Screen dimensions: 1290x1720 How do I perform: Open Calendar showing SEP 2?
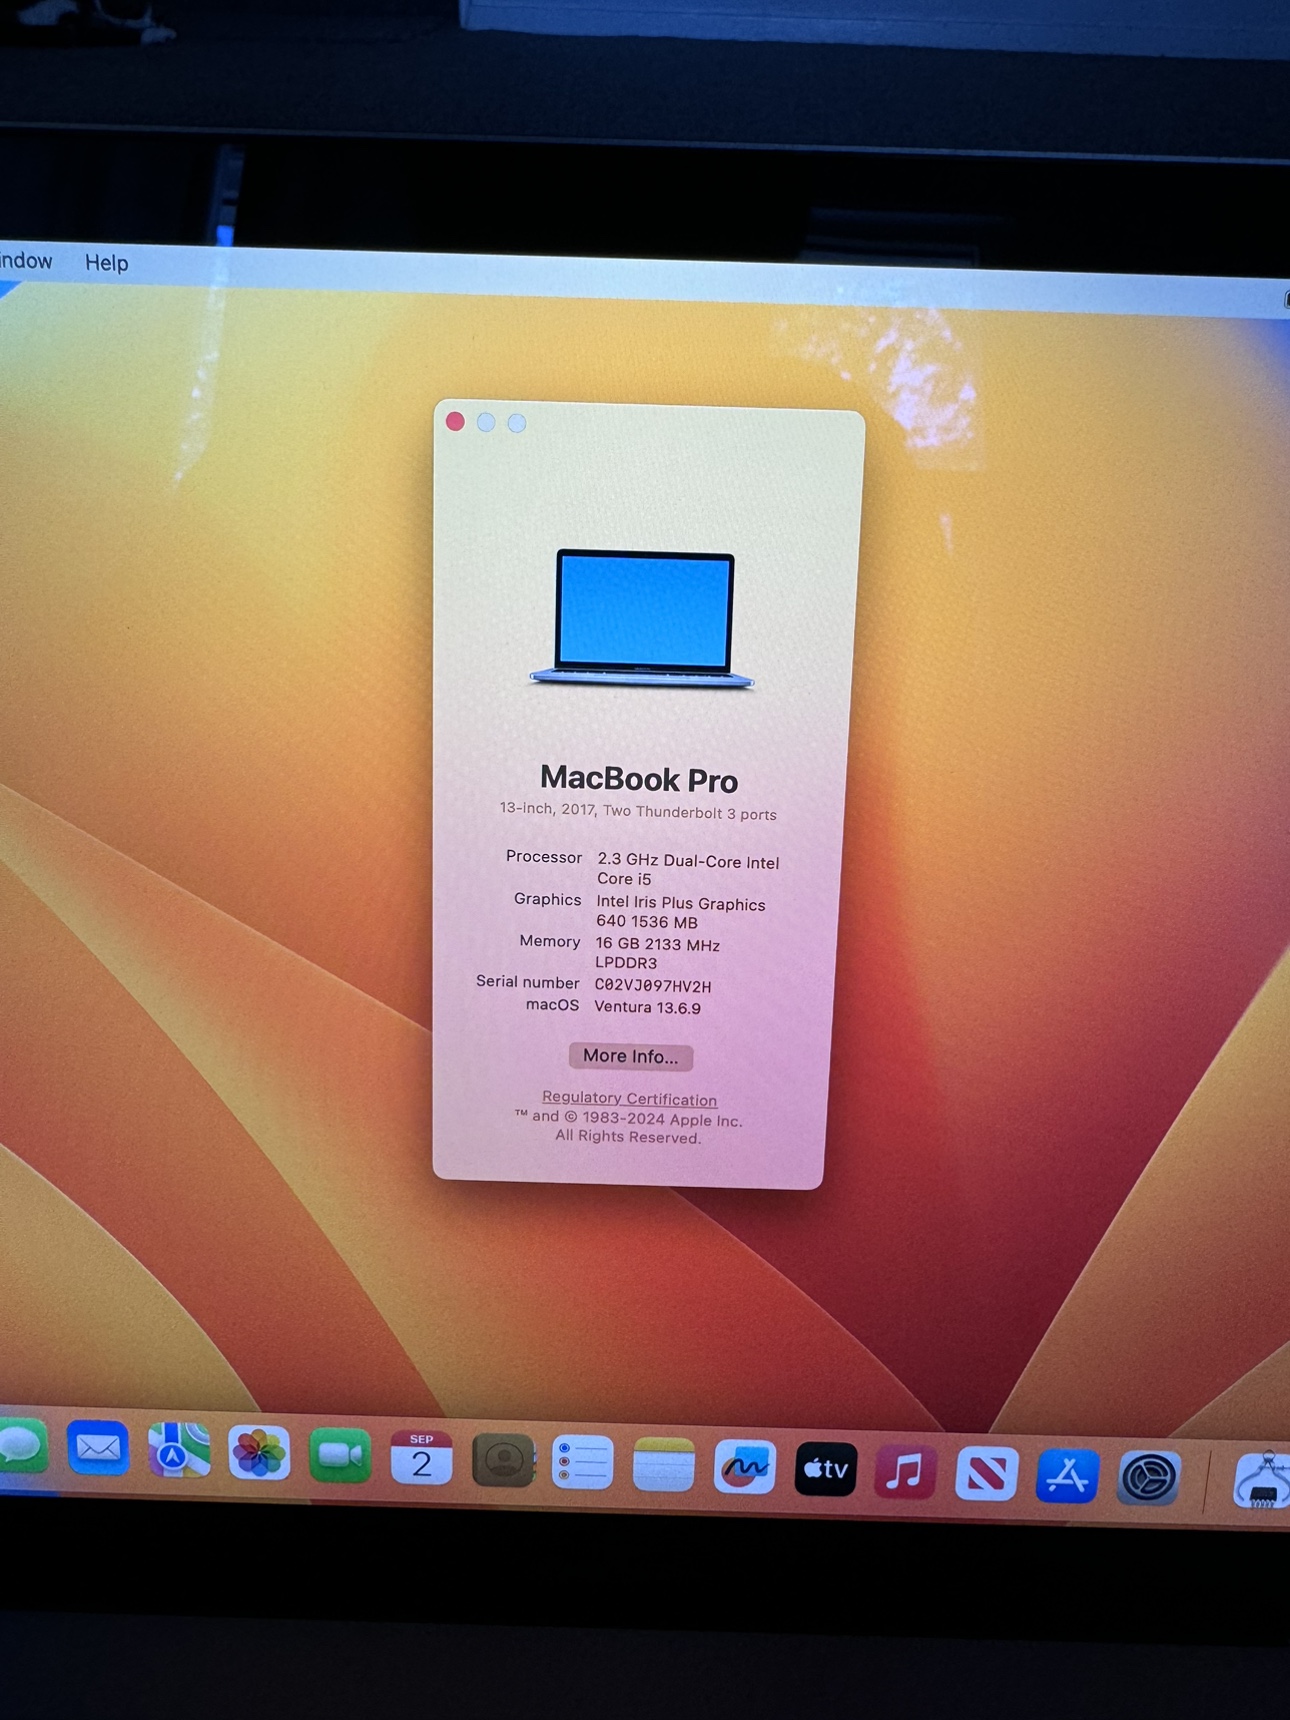pyautogui.click(x=421, y=1458)
